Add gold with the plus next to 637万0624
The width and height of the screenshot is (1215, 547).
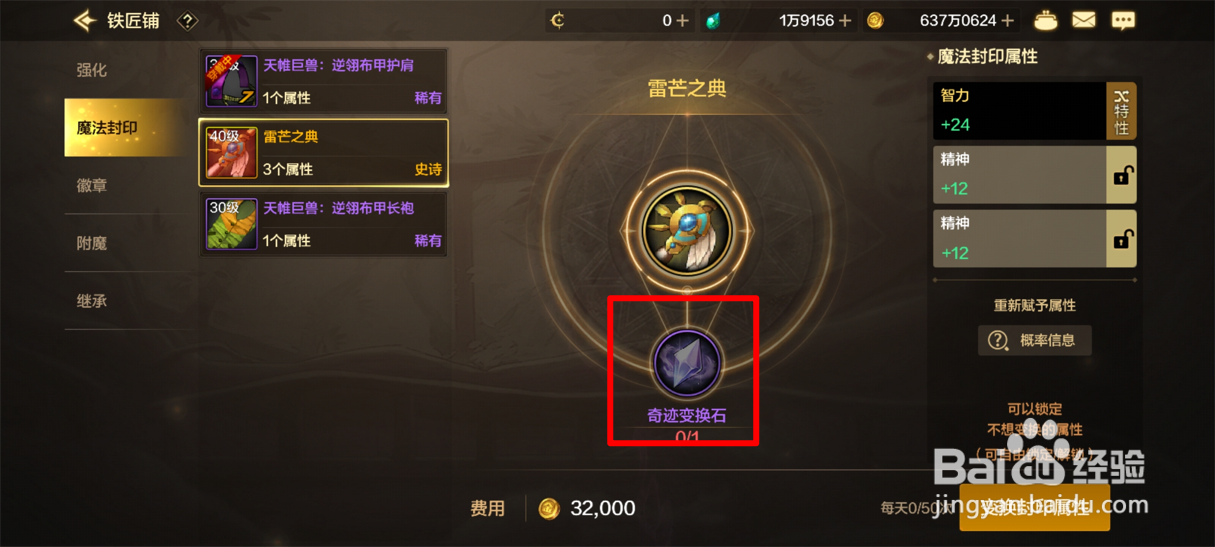1007,20
